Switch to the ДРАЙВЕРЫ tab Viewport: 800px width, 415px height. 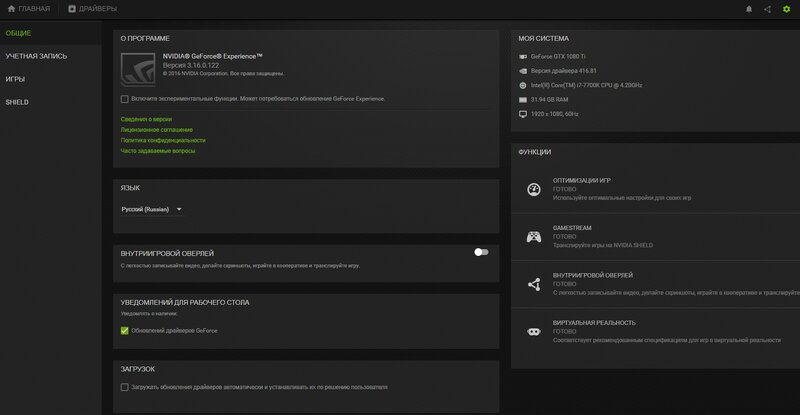tap(93, 9)
